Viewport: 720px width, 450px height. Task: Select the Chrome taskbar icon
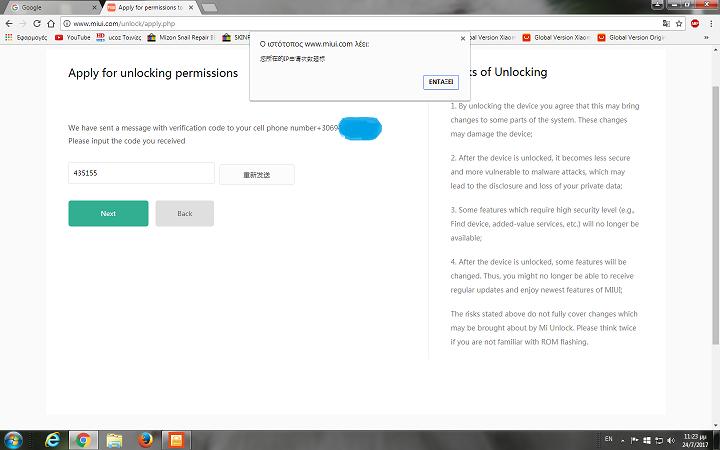pos(83,440)
